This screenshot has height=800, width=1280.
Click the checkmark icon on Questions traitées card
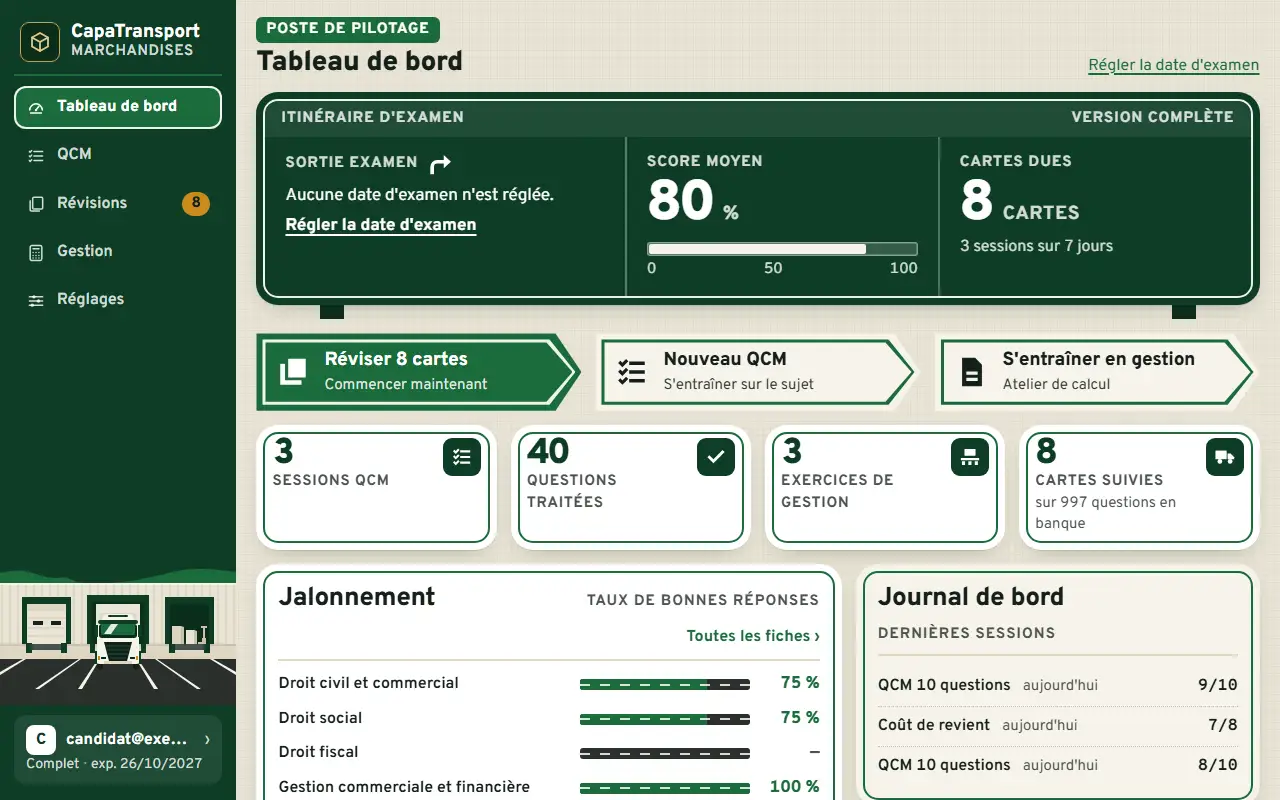(x=716, y=457)
